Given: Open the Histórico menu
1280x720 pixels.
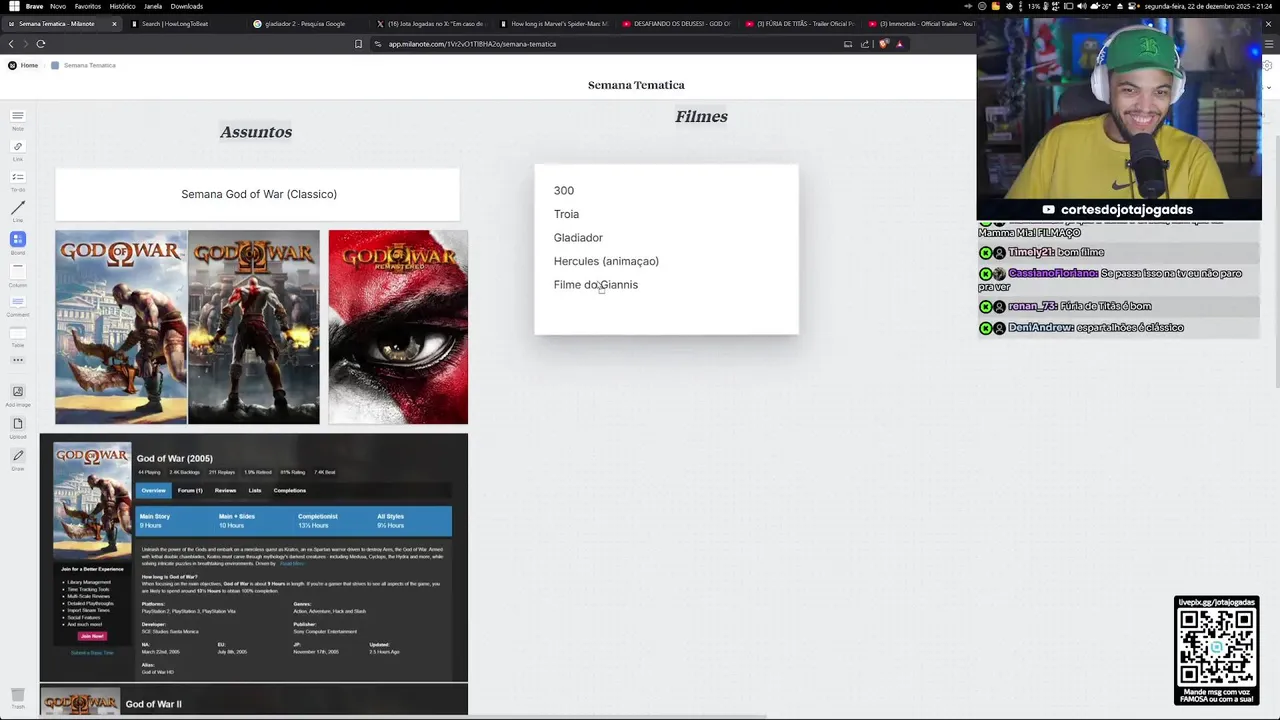Looking at the screenshot, I should point(122,6).
